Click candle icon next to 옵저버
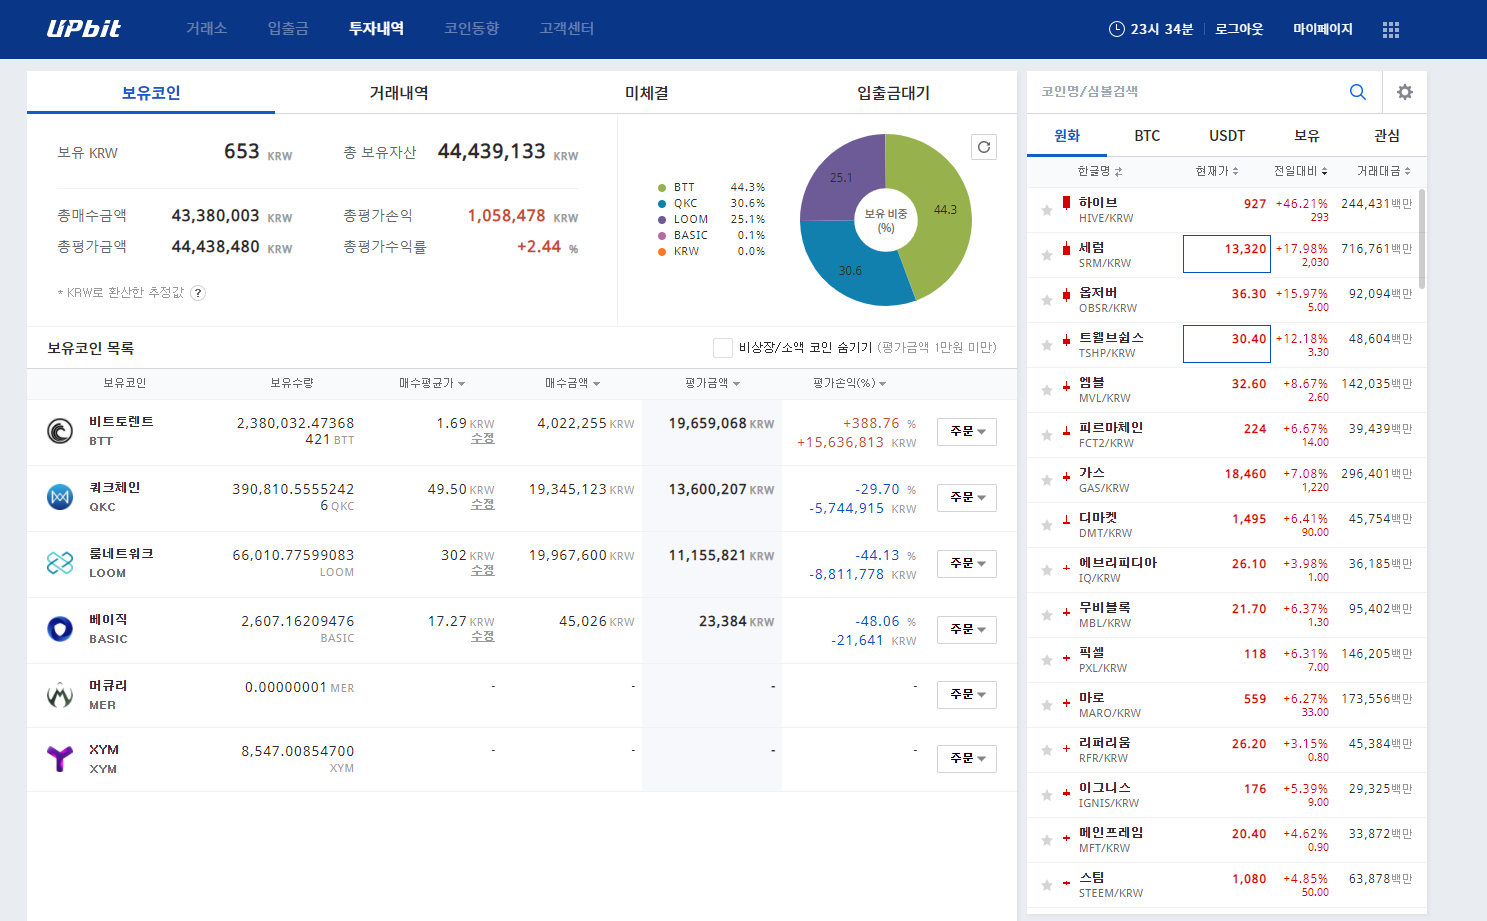Image resolution: width=1487 pixels, height=921 pixels. tap(1066, 294)
